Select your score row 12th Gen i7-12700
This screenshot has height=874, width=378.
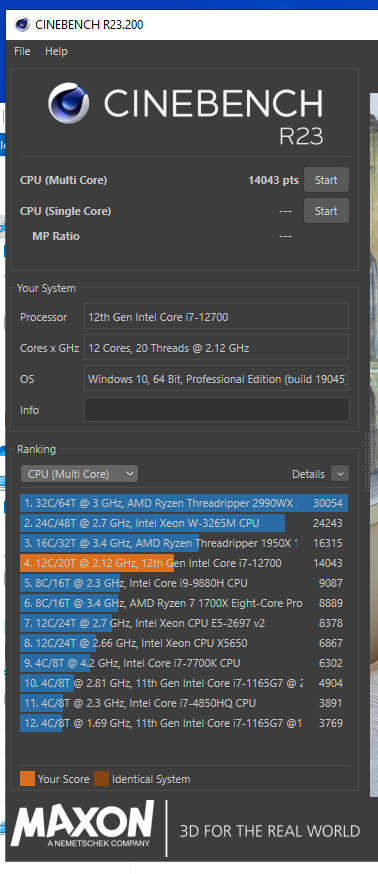184,563
